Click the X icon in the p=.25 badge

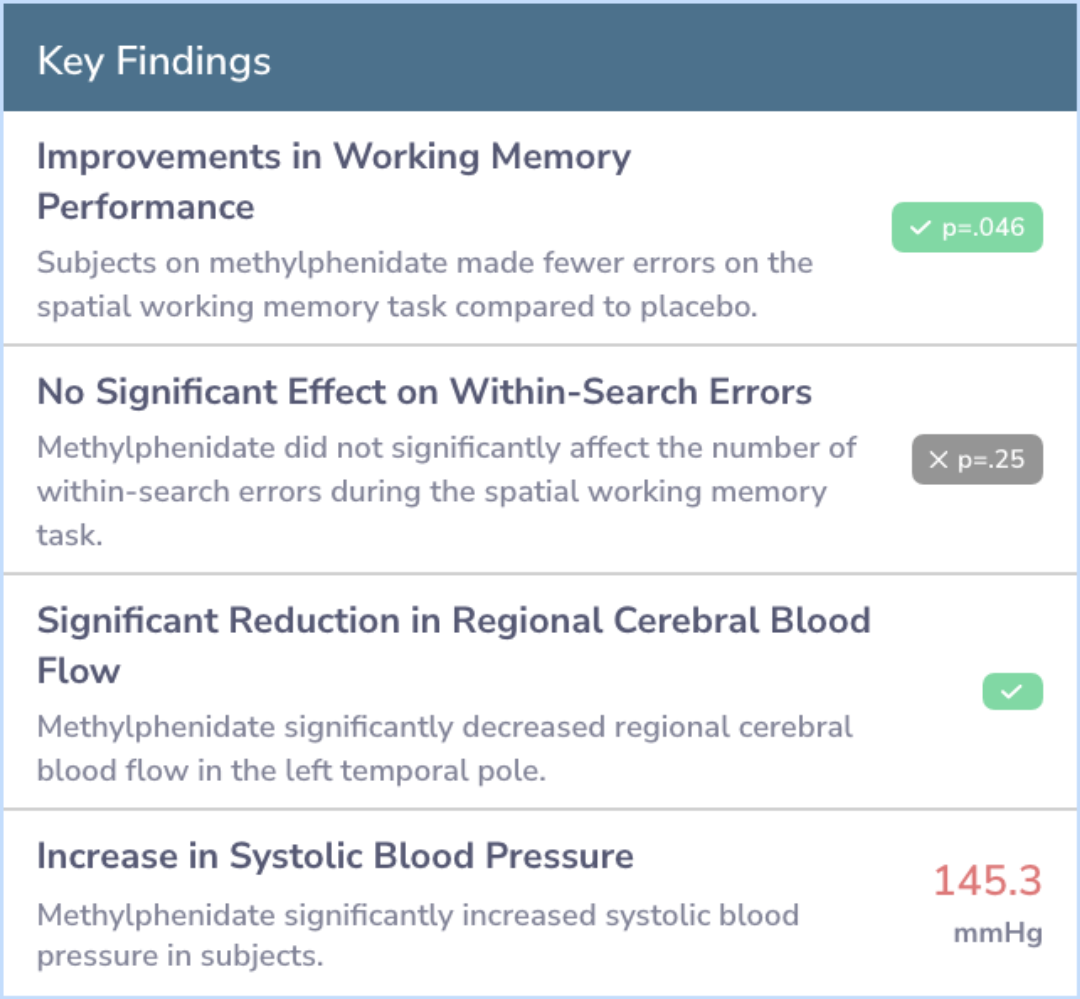click(x=939, y=460)
